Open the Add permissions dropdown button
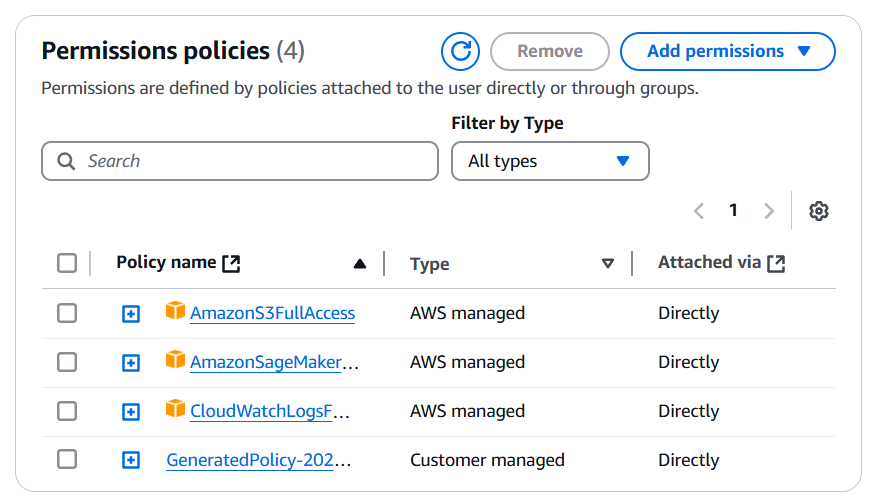 (x=728, y=51)
